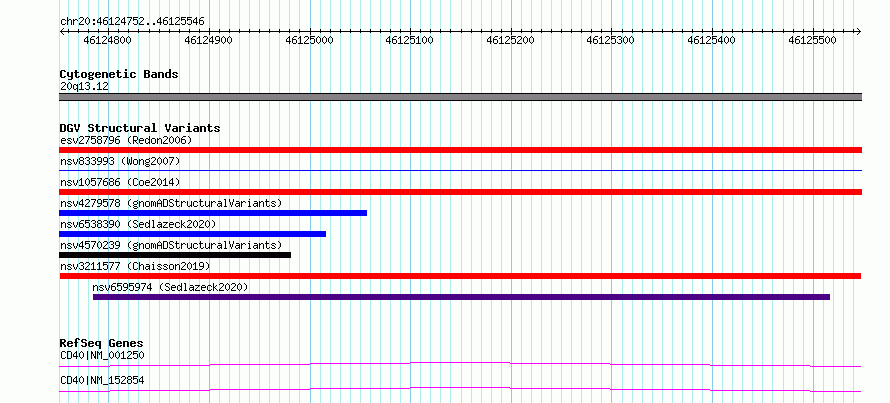Select the red bar under esv2758796

pyautogui.click(x=460, y=150)
